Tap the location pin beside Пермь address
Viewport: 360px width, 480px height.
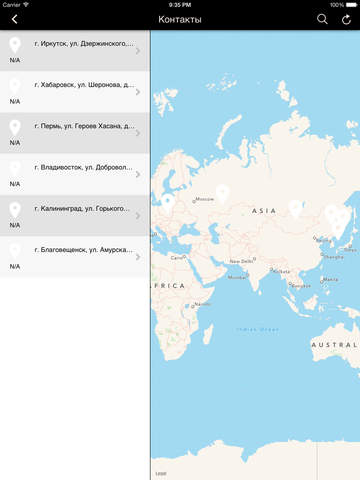click(x=15, y=128)
